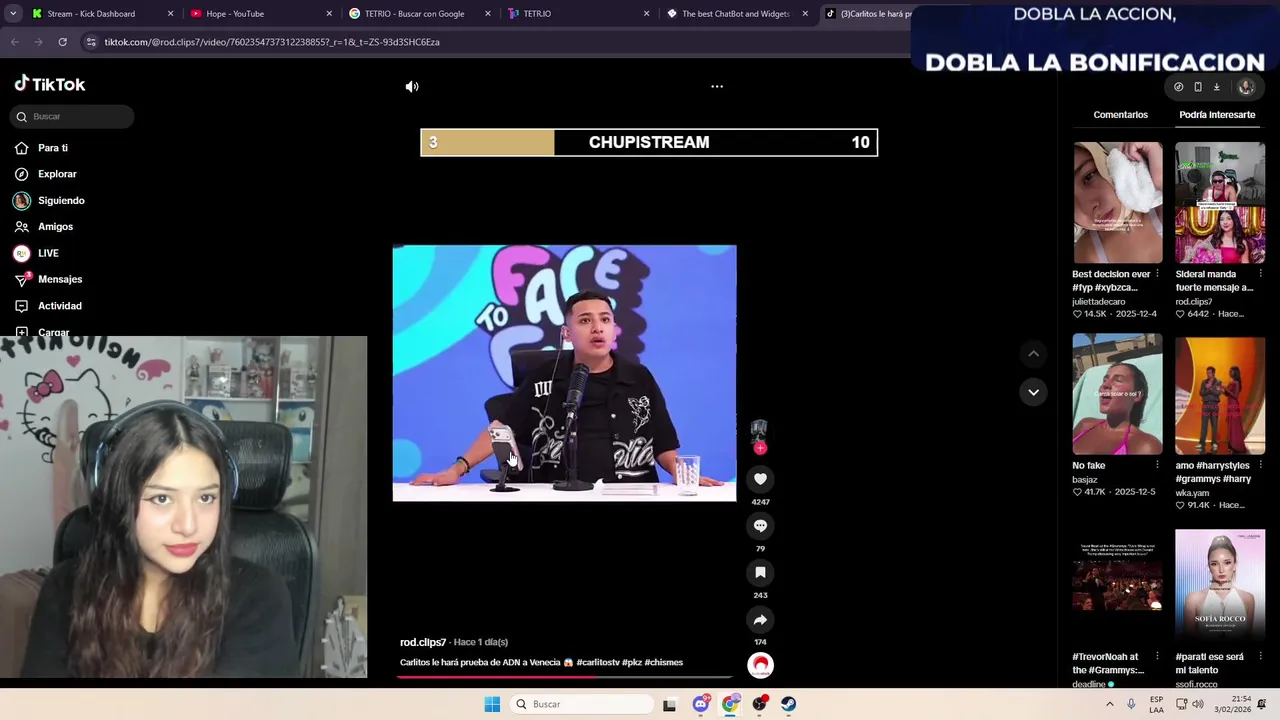Viewport: 1280px width, 720px height.
Task: Share the video with the arrow icon
Action: pos(760,620)
